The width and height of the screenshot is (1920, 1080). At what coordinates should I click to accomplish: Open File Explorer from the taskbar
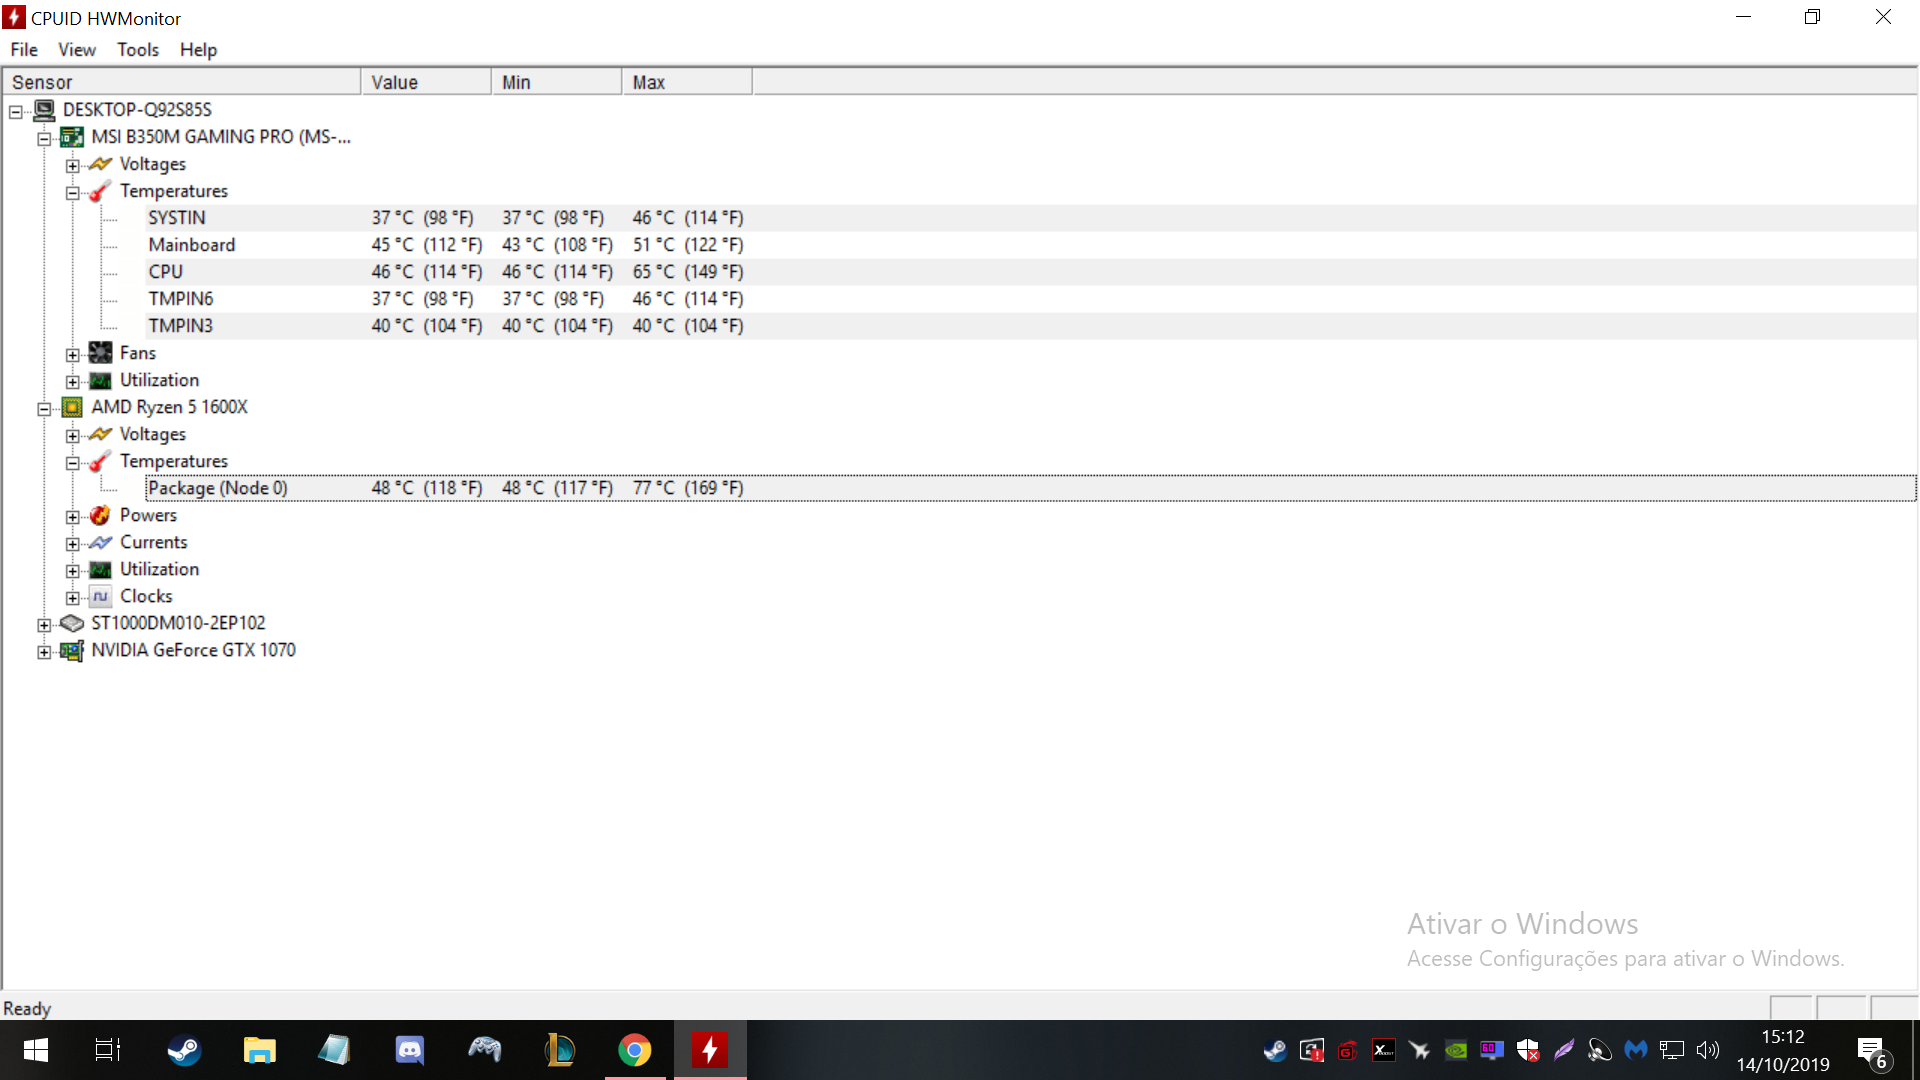click(x=259, y=1050)
